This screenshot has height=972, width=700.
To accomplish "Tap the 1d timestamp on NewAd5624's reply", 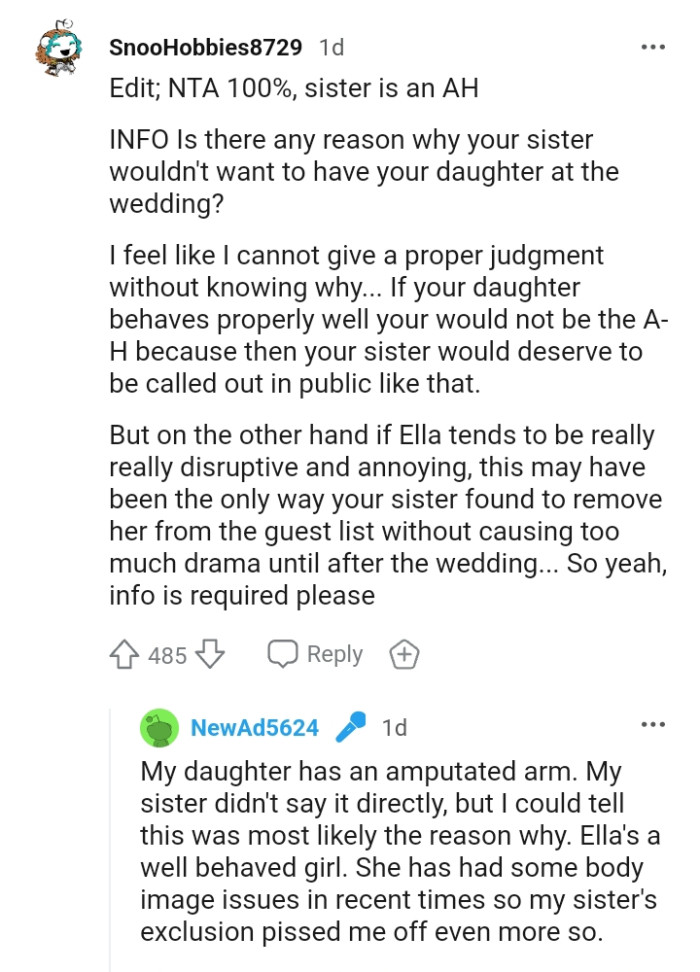I will [396, 729].
